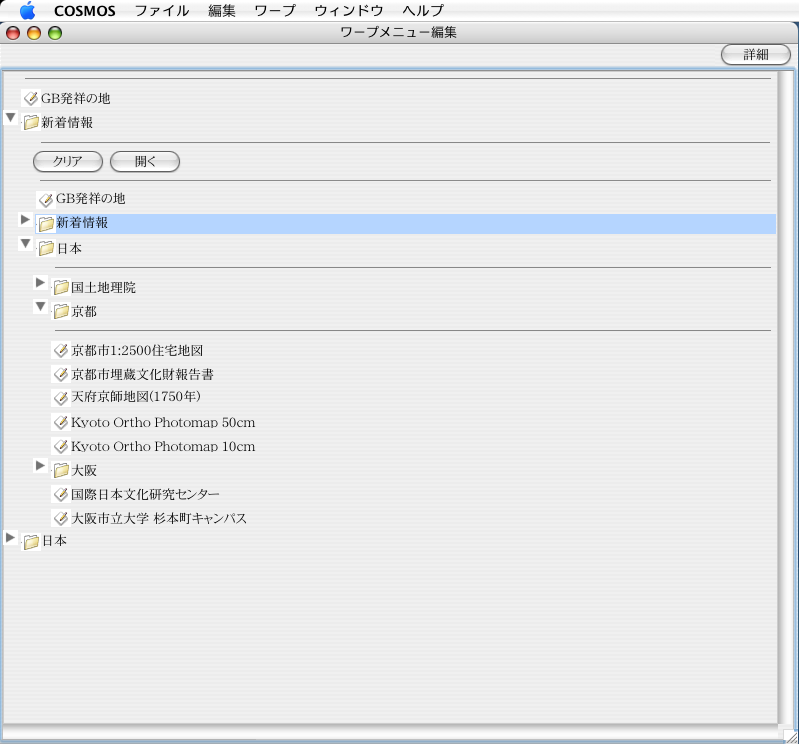The image size is (799, 744).
Task: Click the bookmark icon beside 京都市埋蔵文化財報告書
Action: click(x=61, y=375)
